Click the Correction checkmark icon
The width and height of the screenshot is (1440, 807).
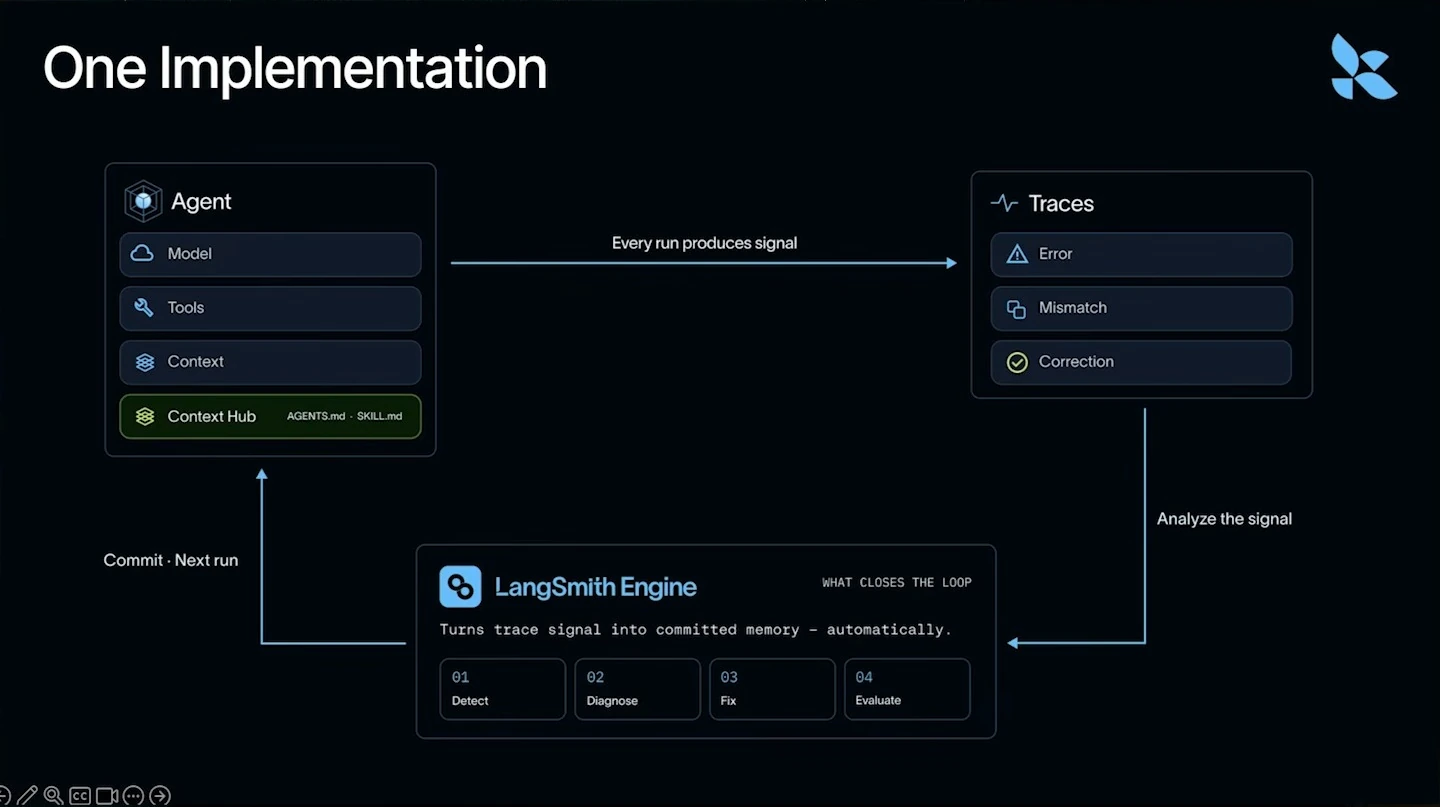point(1017,362)
